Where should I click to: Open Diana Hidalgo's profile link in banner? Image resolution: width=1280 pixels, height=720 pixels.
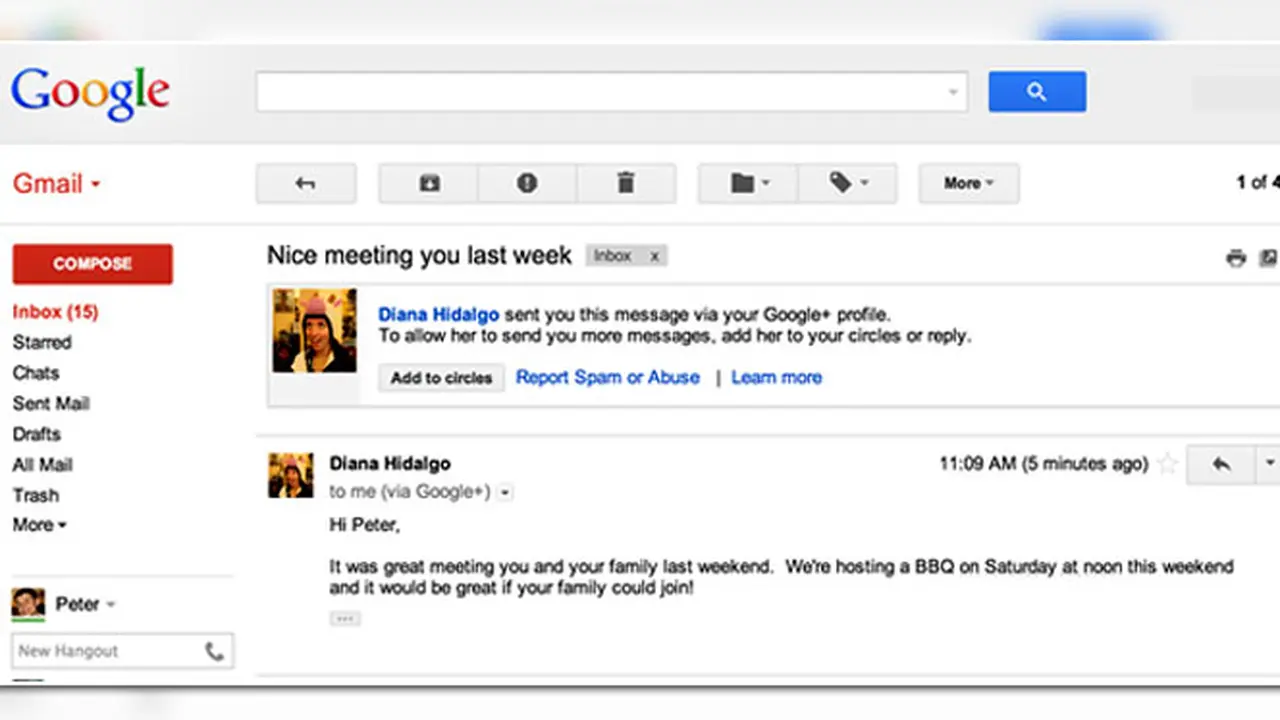[x=438, y=314]
